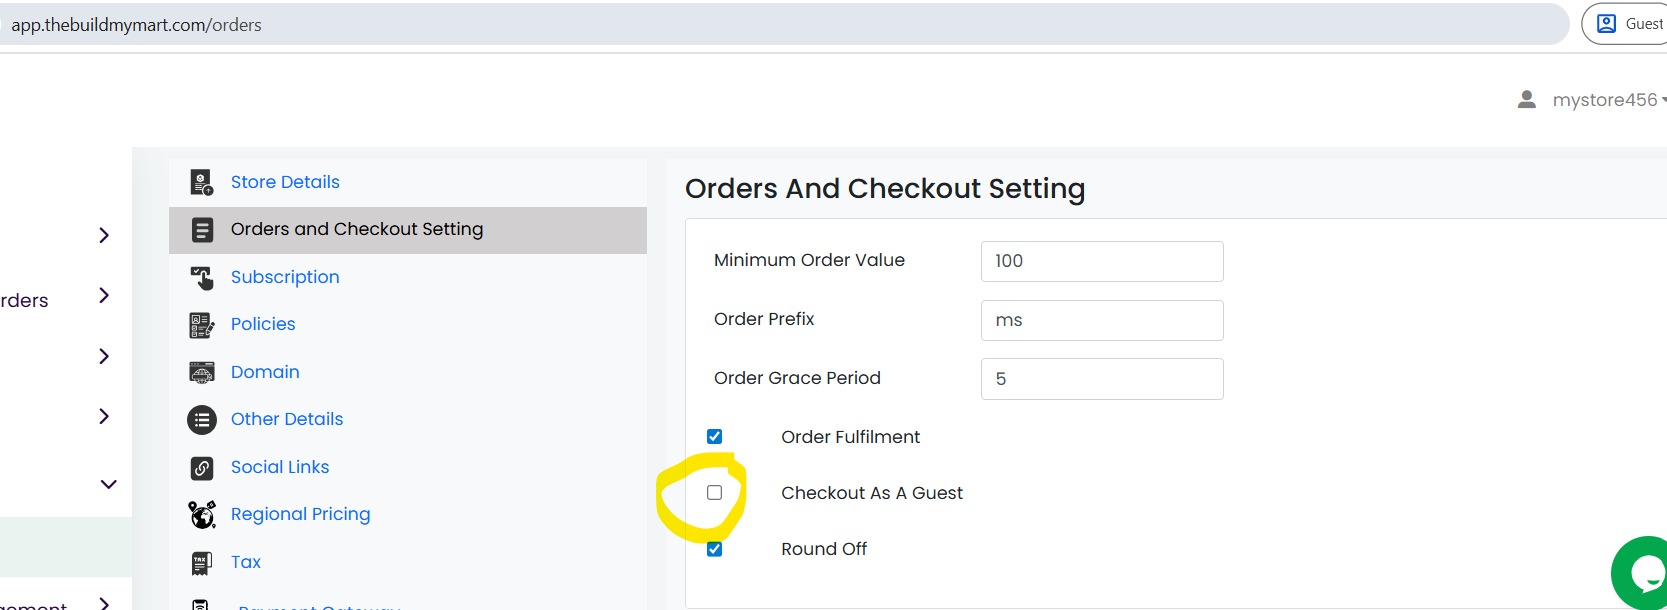The width and height of the screenshot is (1667, 610).
Task: Expand the Orders sidebar section chevron
Action: click(104, 295)
